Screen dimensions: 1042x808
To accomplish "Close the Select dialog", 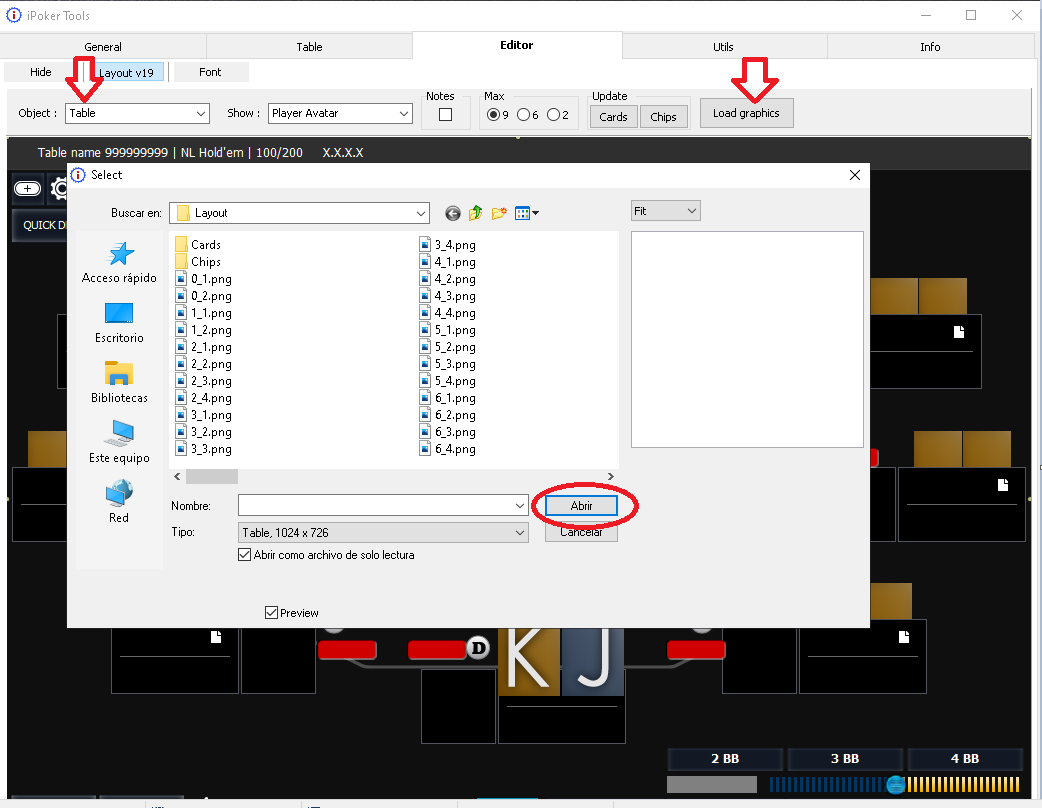I will (855, 175).
